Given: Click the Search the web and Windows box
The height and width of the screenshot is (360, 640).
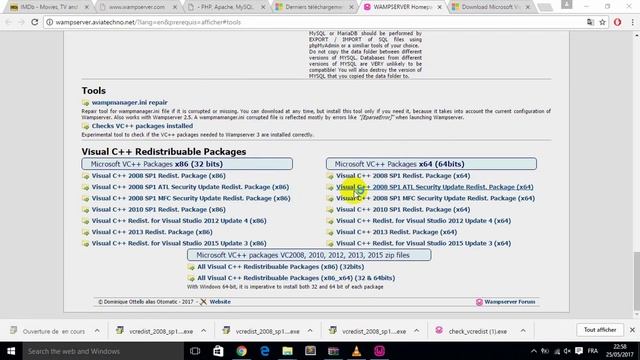Looking at the screenshot, I should [x=103, y=351].
